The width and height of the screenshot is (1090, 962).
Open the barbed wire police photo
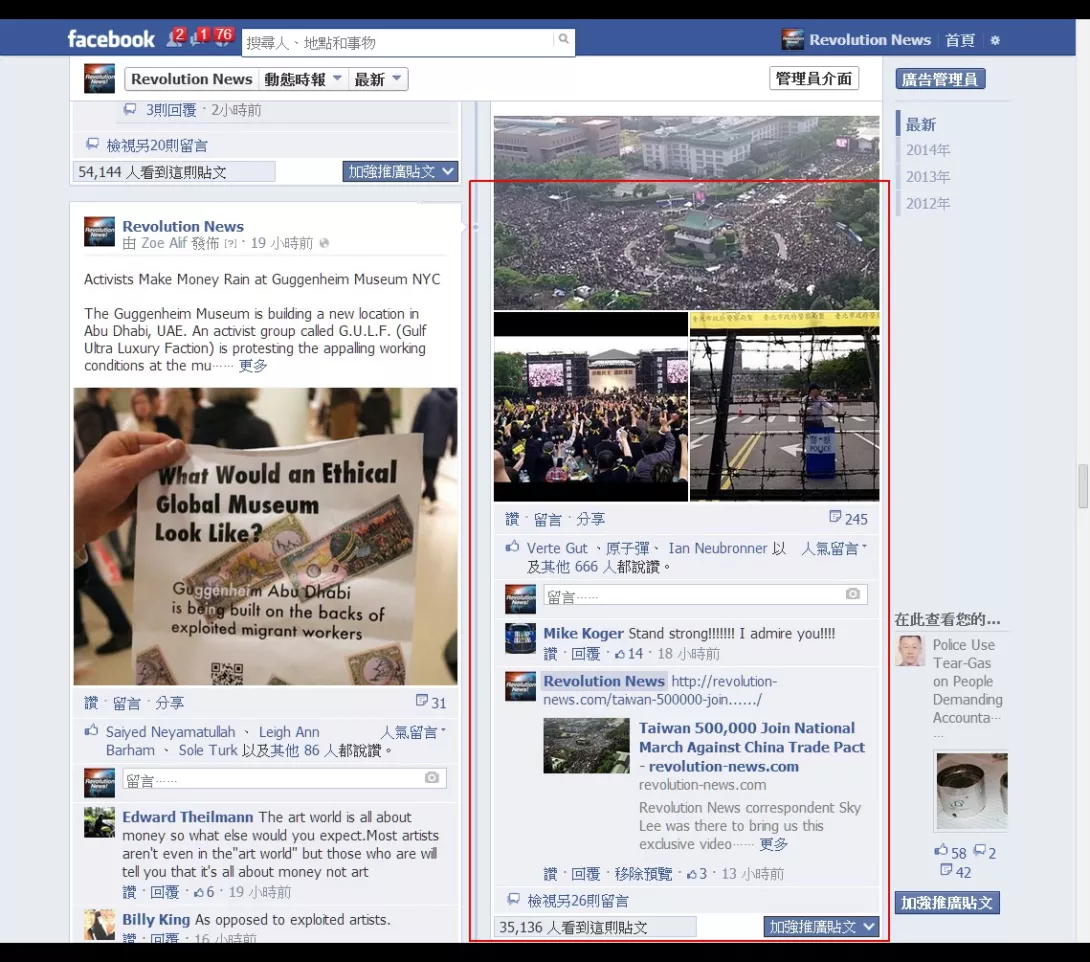pos(784,407)
